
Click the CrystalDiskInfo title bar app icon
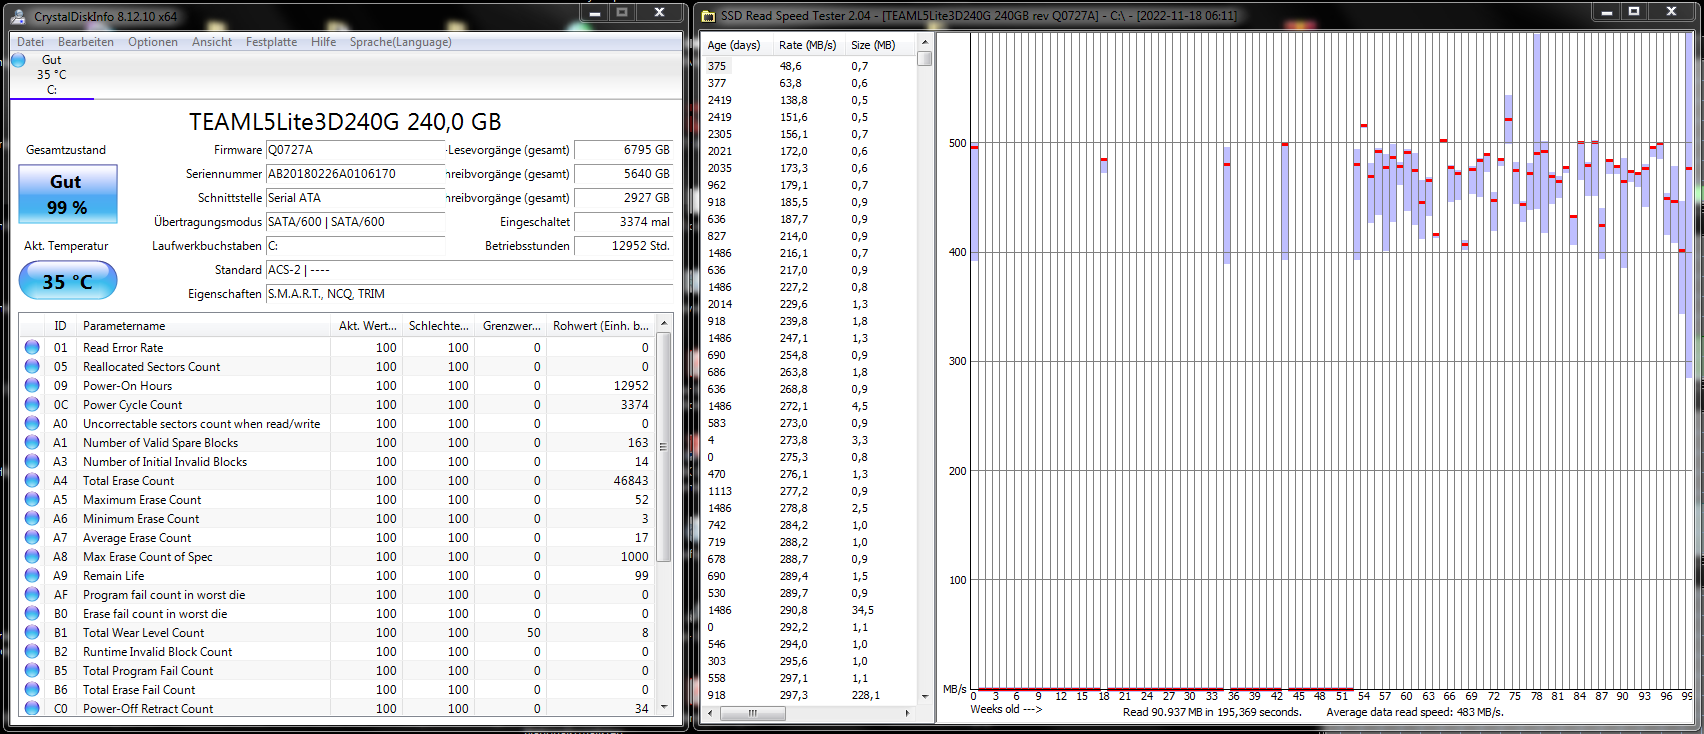pos(20,16)
